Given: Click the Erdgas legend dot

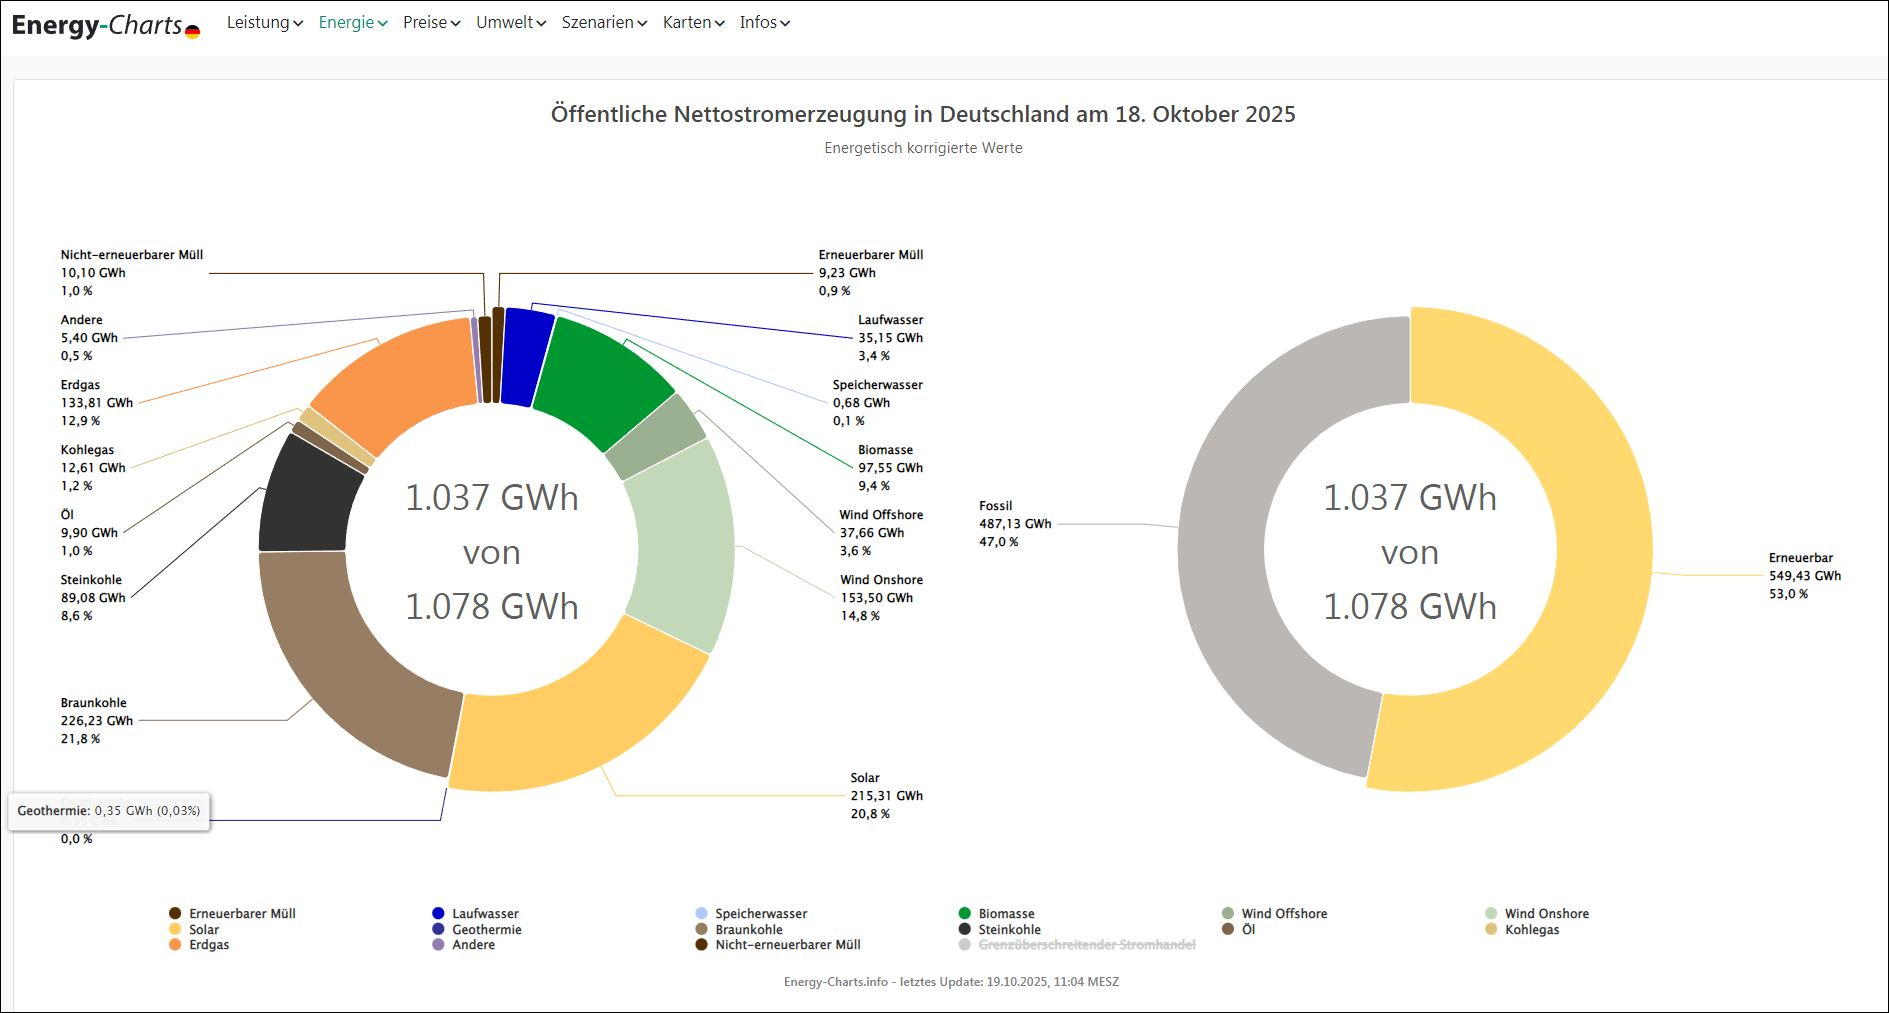Looking at the screenshot, I should 175,944.
